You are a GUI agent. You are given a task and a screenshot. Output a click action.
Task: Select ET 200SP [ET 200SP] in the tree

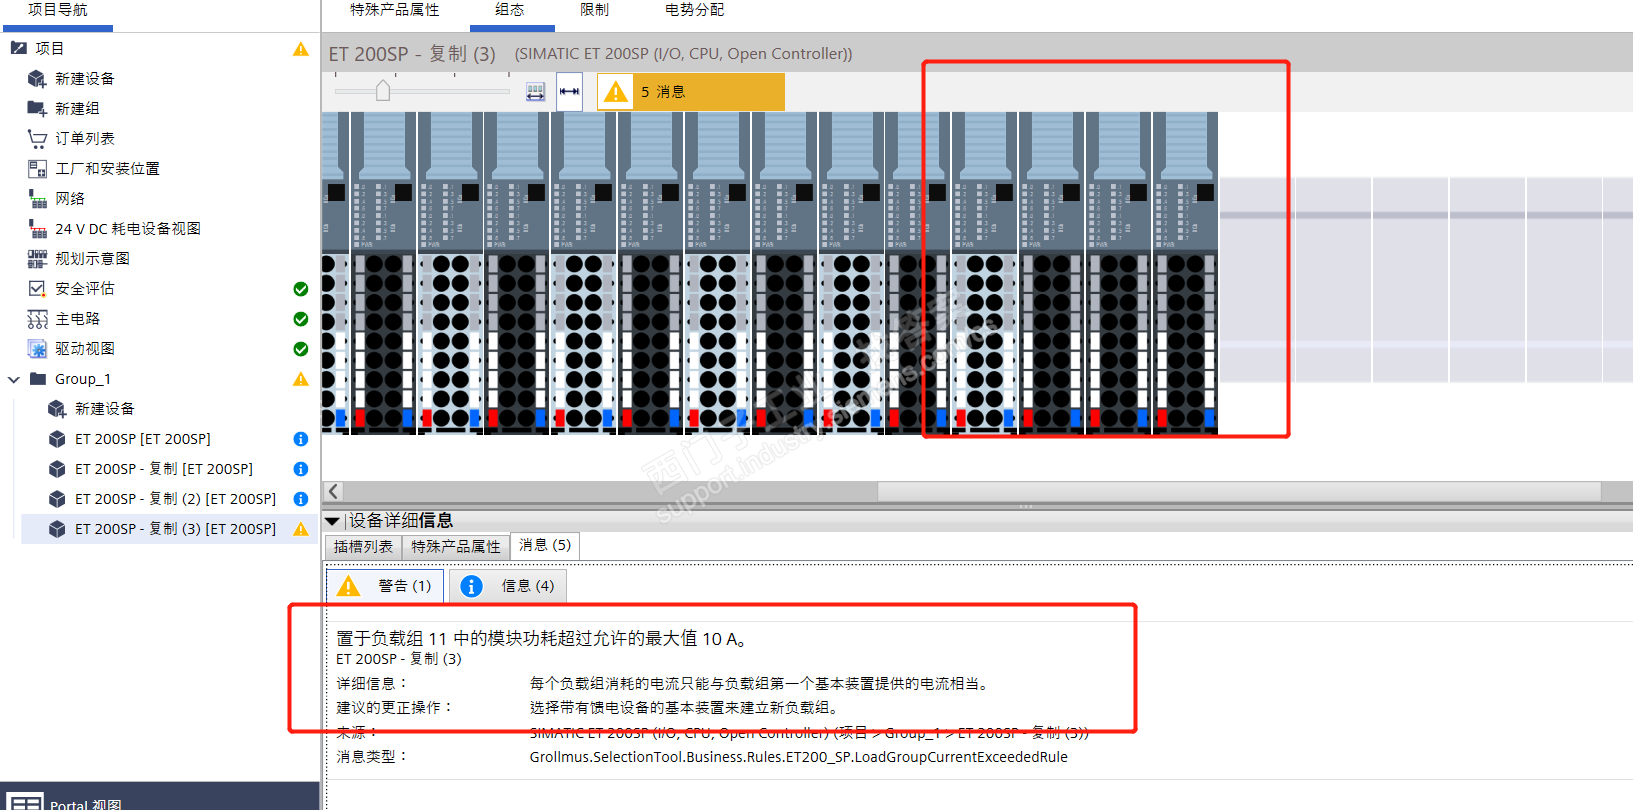click(x=143, y=439)
